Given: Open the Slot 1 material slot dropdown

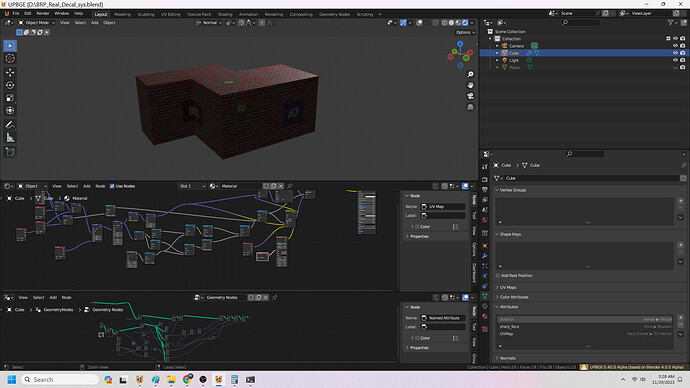Looking at the screenshot, I should pos(192,186).
